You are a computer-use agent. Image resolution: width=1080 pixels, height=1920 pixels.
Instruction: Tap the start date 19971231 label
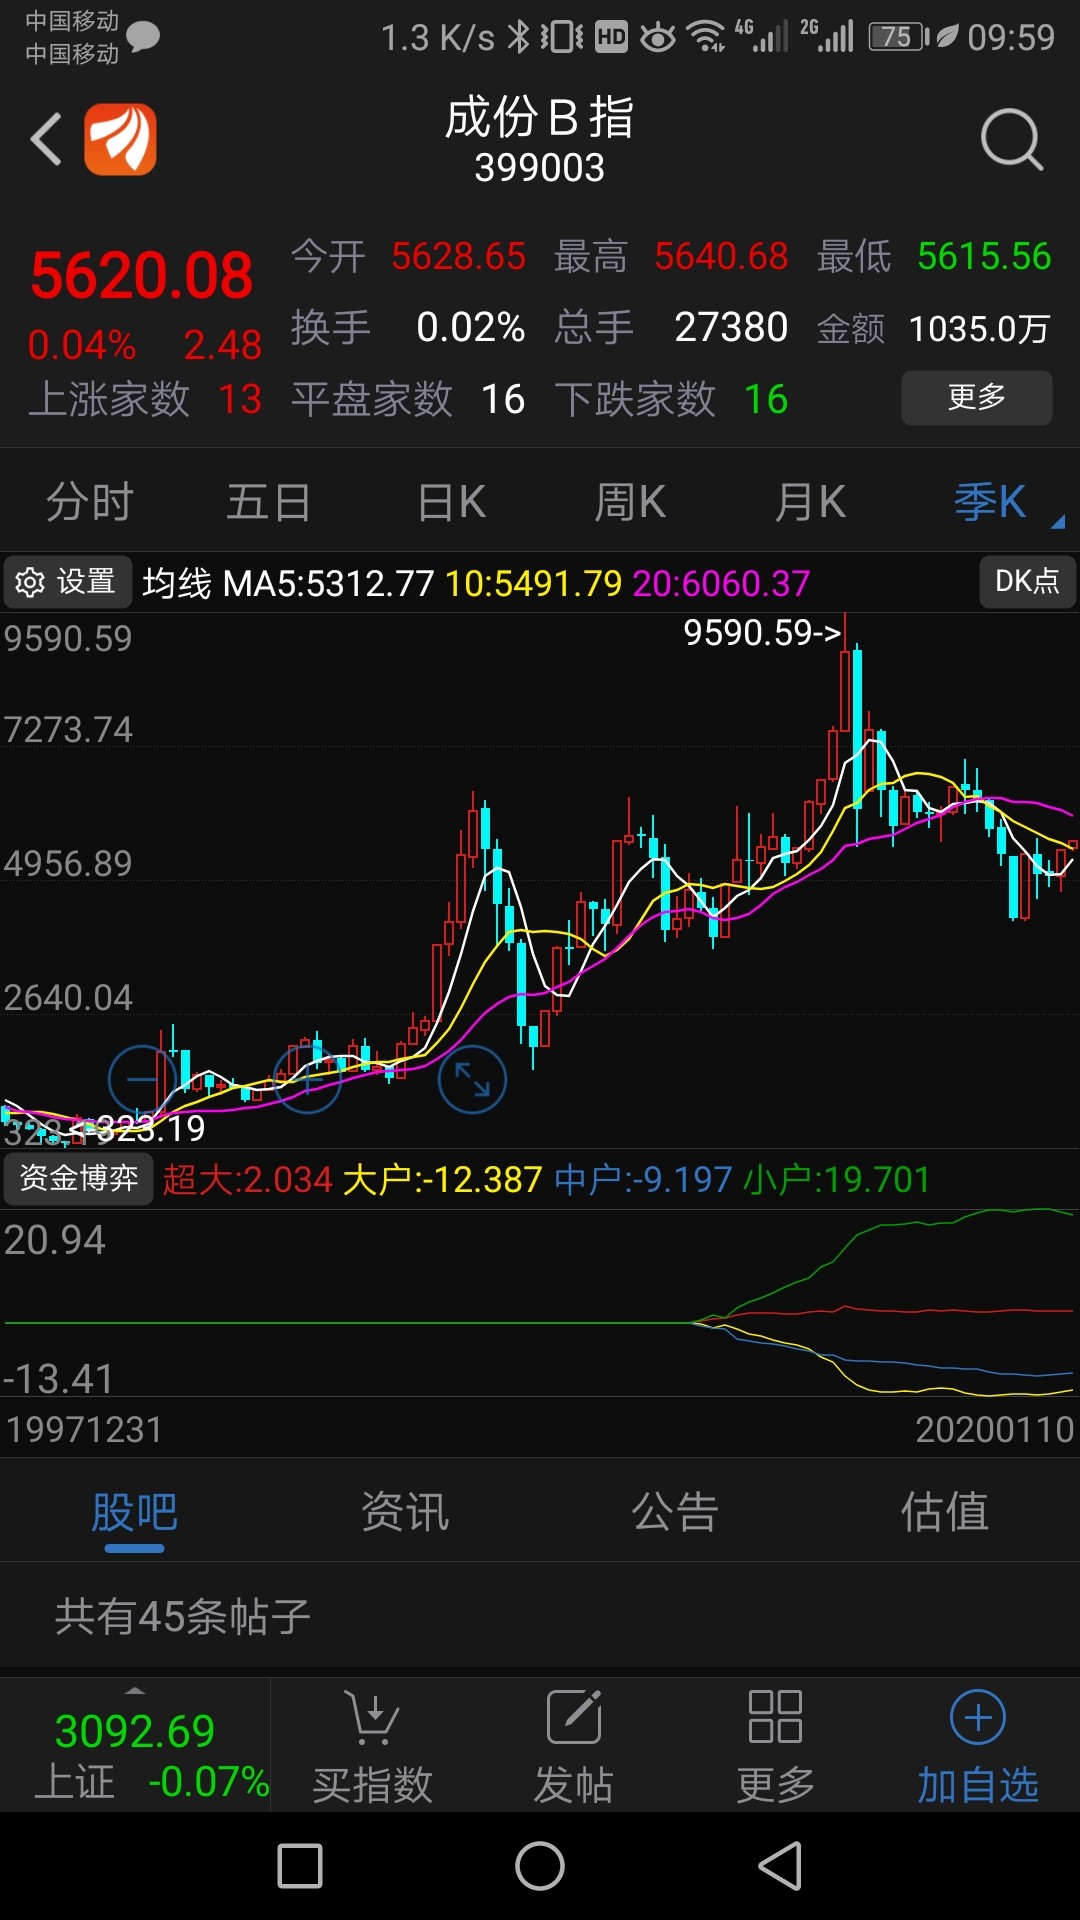point(84,1430)
